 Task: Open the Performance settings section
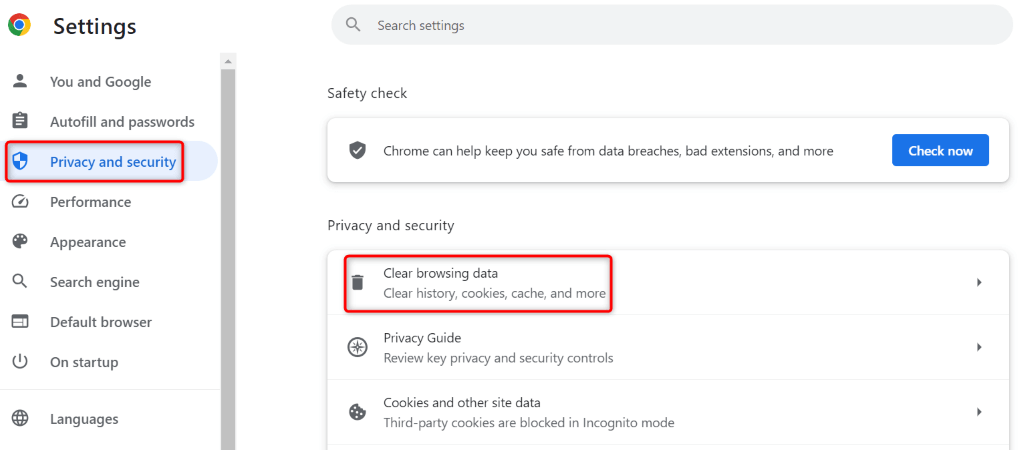90,202
